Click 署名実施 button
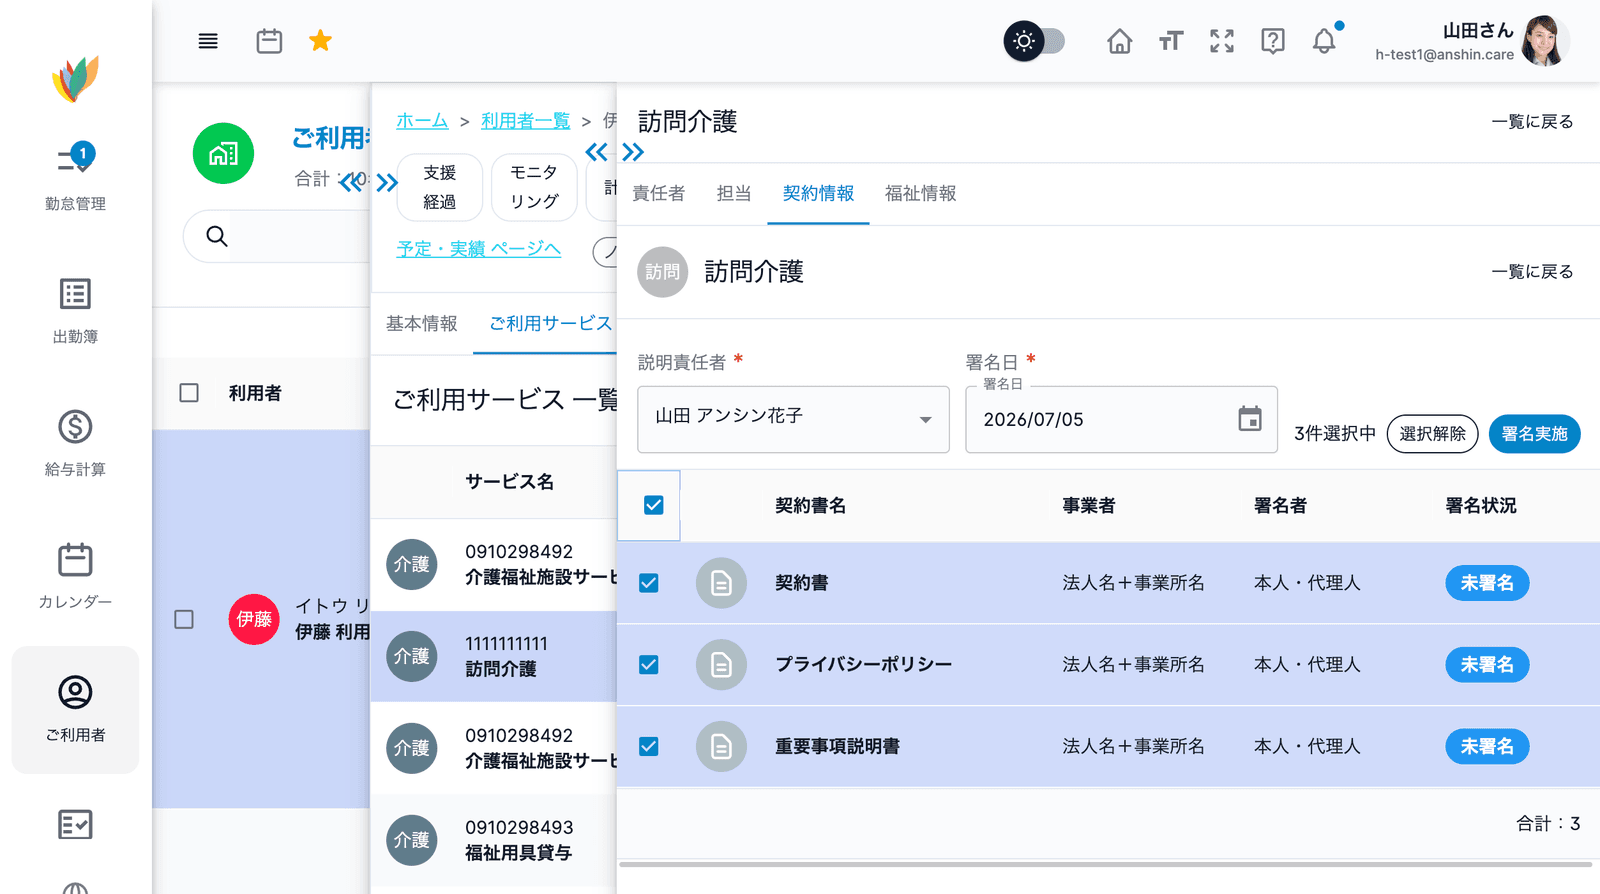This screenshot has height=894, width=1600. (x=1534, y=433)
